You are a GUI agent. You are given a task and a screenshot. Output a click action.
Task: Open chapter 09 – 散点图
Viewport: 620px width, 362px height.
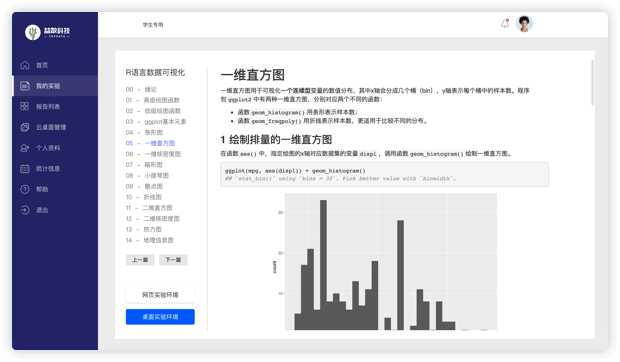pos(144,186)
